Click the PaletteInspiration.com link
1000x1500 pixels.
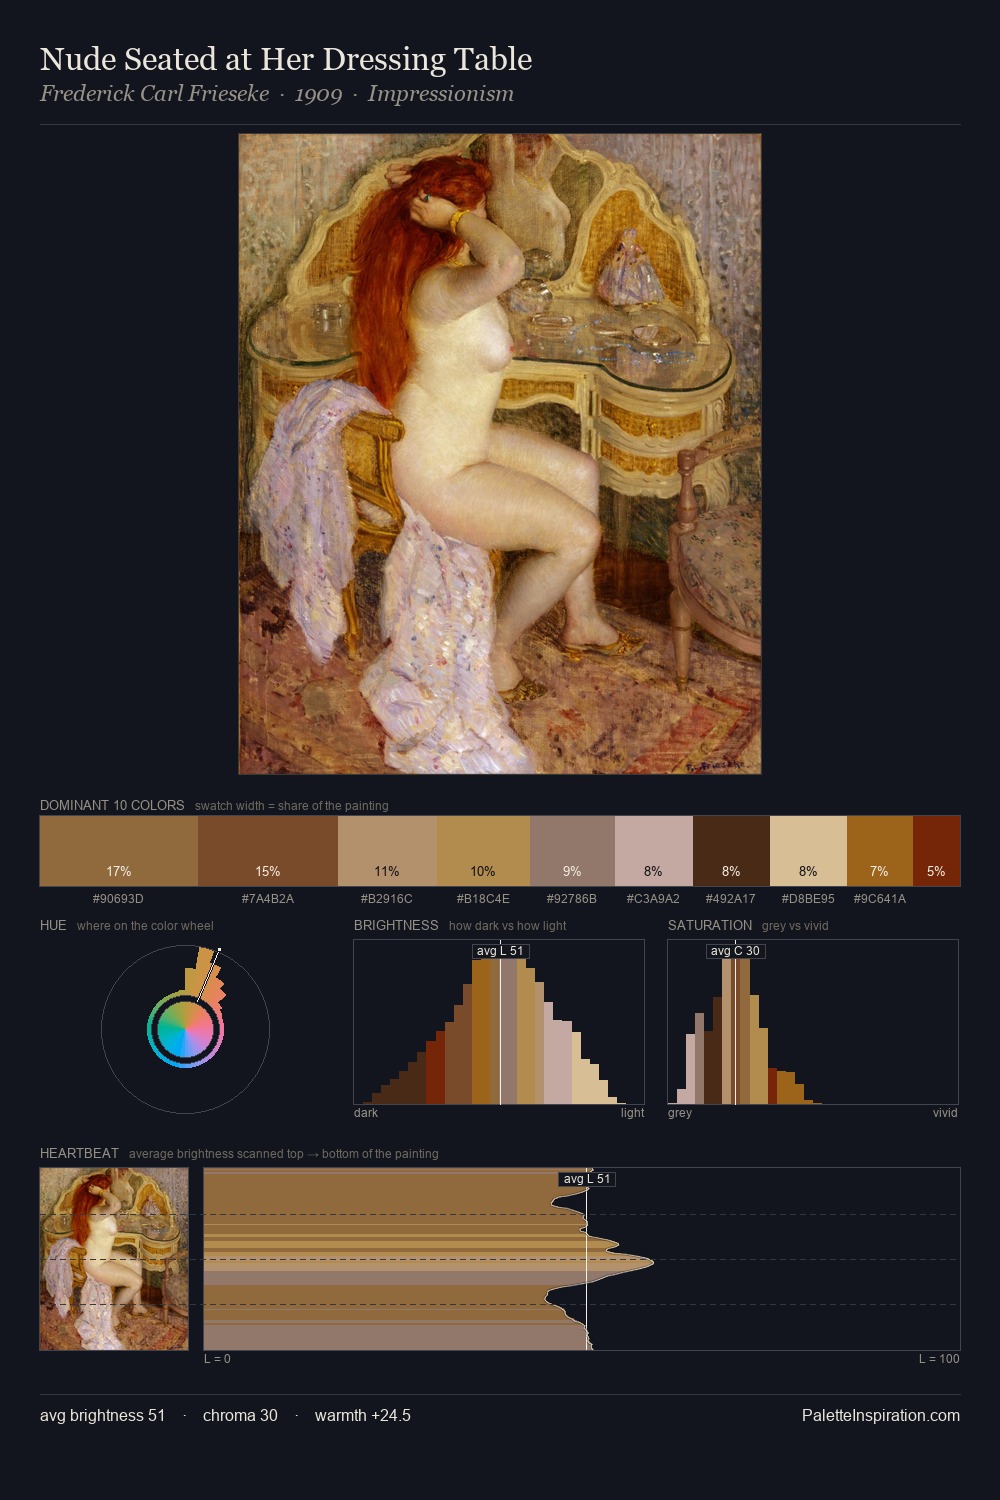tap(881, 1415)
